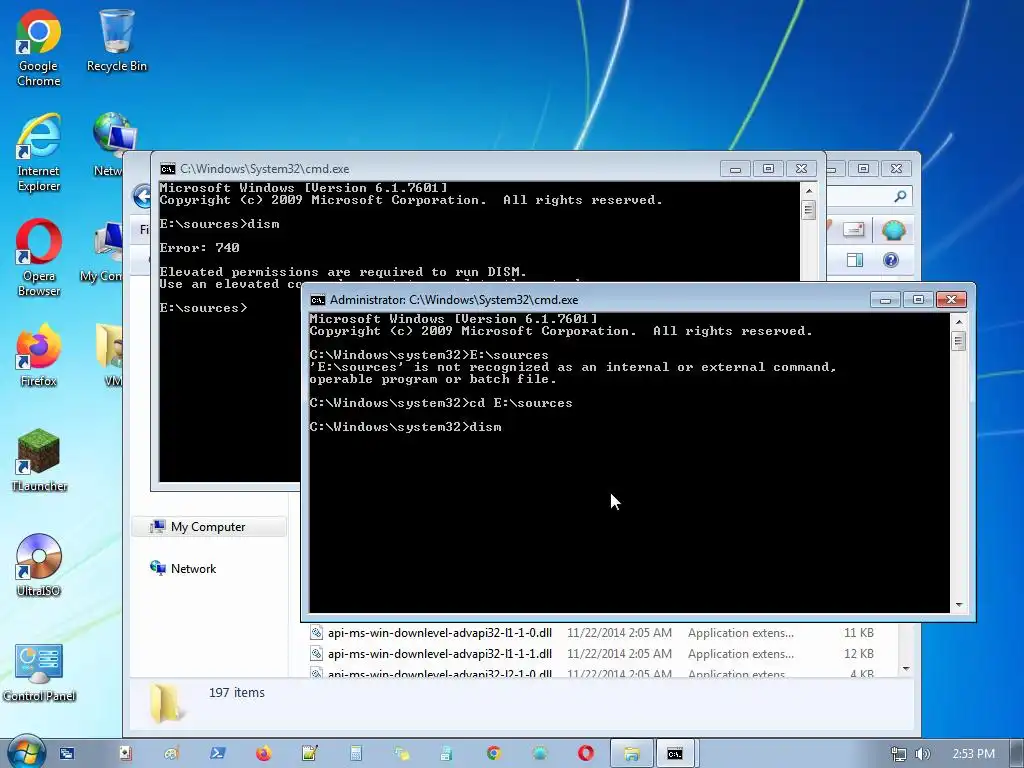Close the Explorer window behind
Viewport: 1024px width, 768px height.
click(x=897, y=169)
